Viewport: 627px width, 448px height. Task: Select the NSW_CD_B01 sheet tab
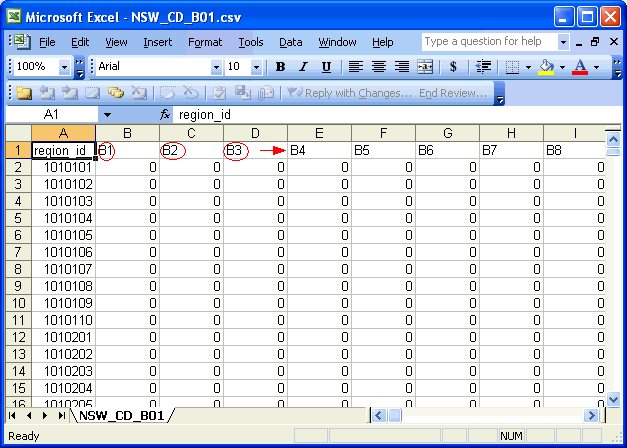pyautogui.click(x=120, y=414)
